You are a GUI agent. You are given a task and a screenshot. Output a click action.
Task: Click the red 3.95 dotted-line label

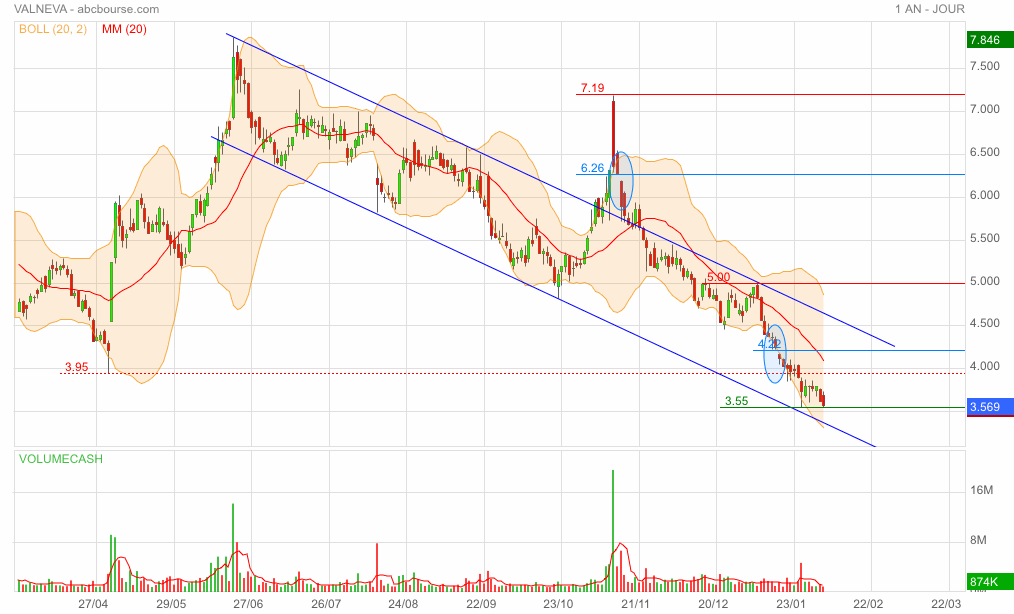point(76,367)
